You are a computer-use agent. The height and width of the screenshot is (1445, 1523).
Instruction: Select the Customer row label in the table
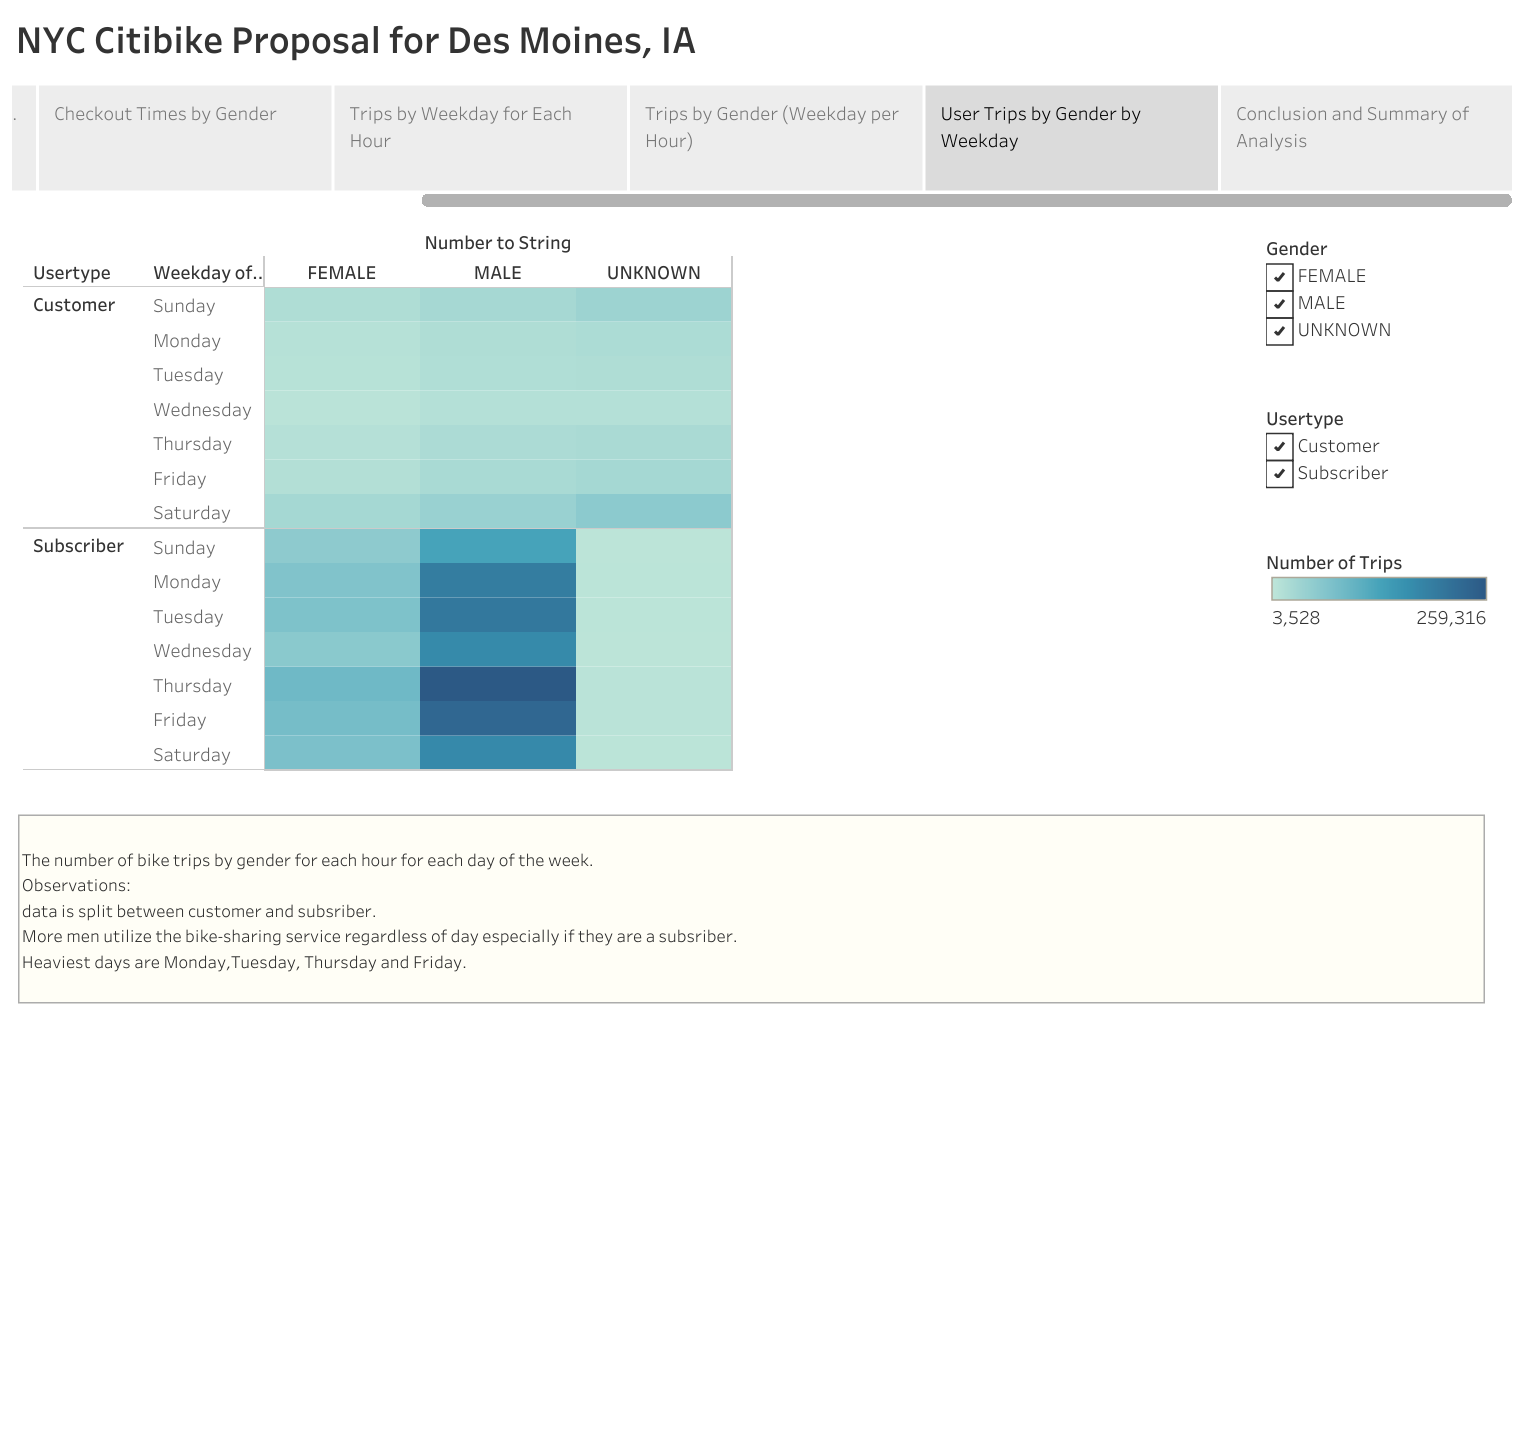(x=72, y=305)
